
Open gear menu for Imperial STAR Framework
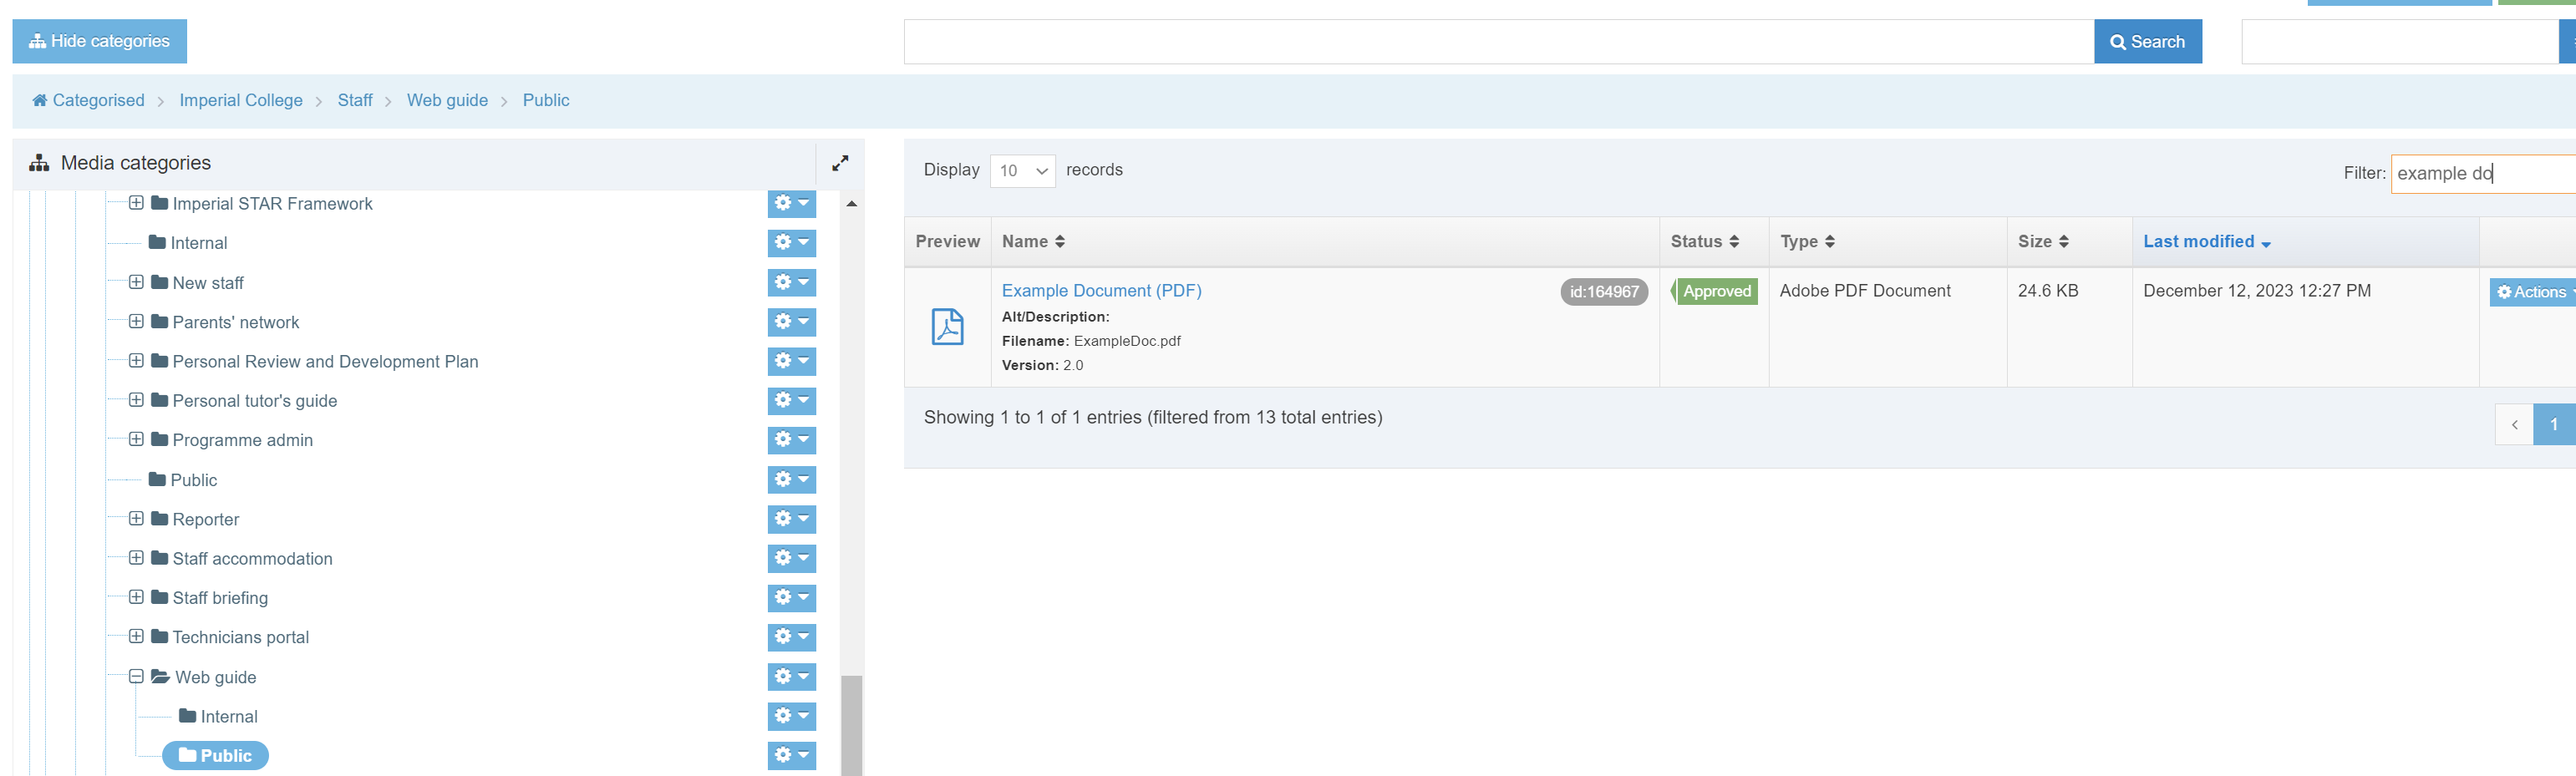[x=791, y=203]
